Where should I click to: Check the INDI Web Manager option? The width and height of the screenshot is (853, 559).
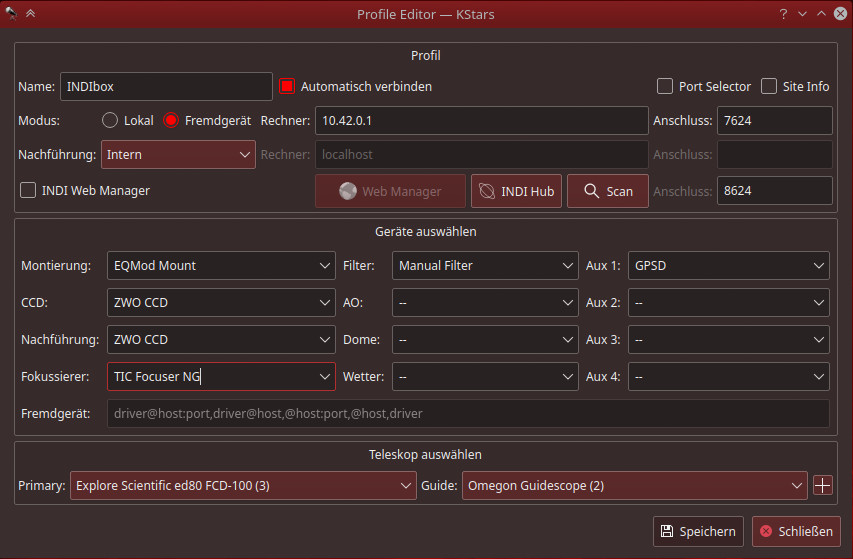click(x=28, y=190)
